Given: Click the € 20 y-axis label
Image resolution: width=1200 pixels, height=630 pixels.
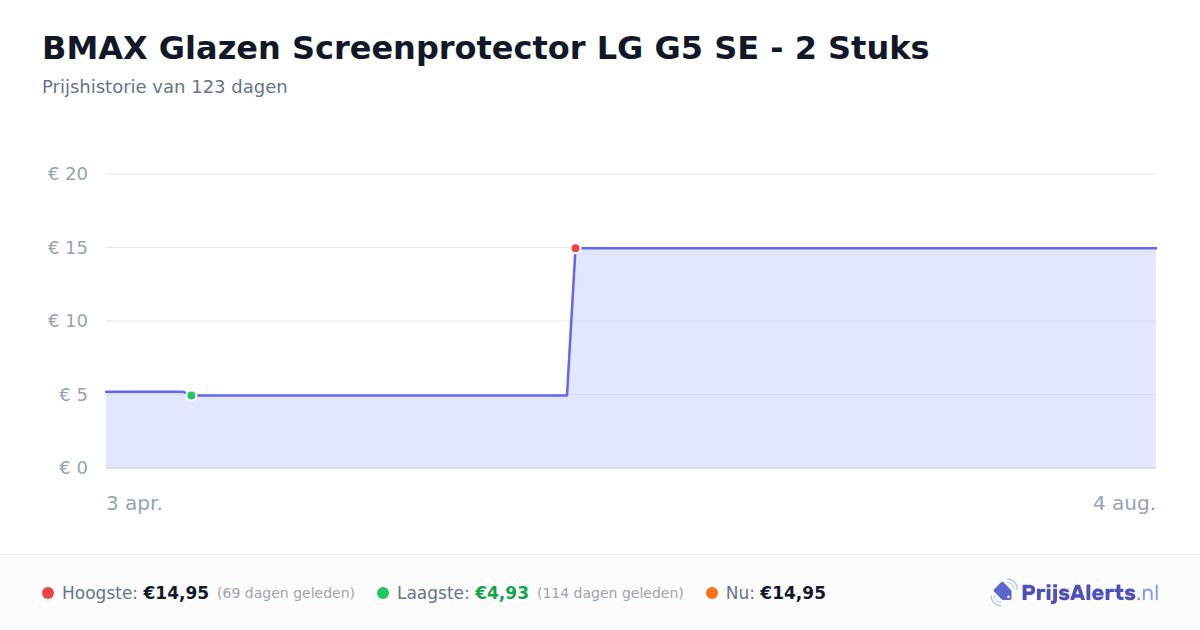Looking at the screenshot, I should click(x=68, y=174).
